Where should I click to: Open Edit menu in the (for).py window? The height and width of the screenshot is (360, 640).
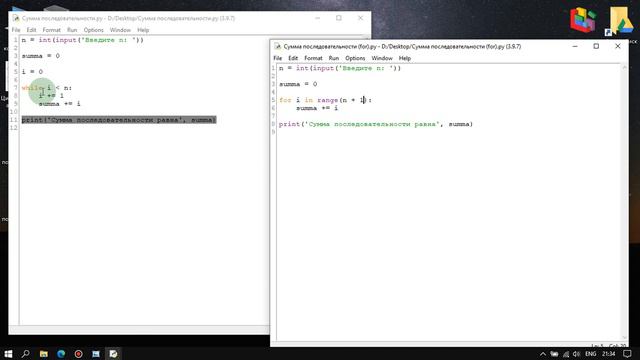click(293, 58)
